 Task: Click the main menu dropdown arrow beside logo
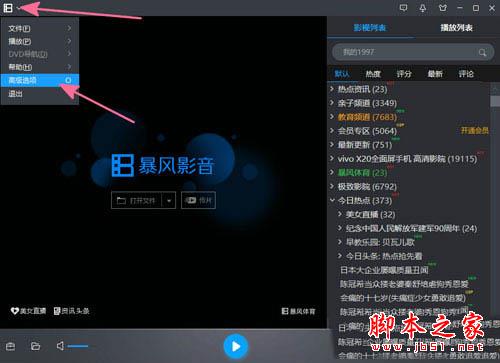click(18, 8)
